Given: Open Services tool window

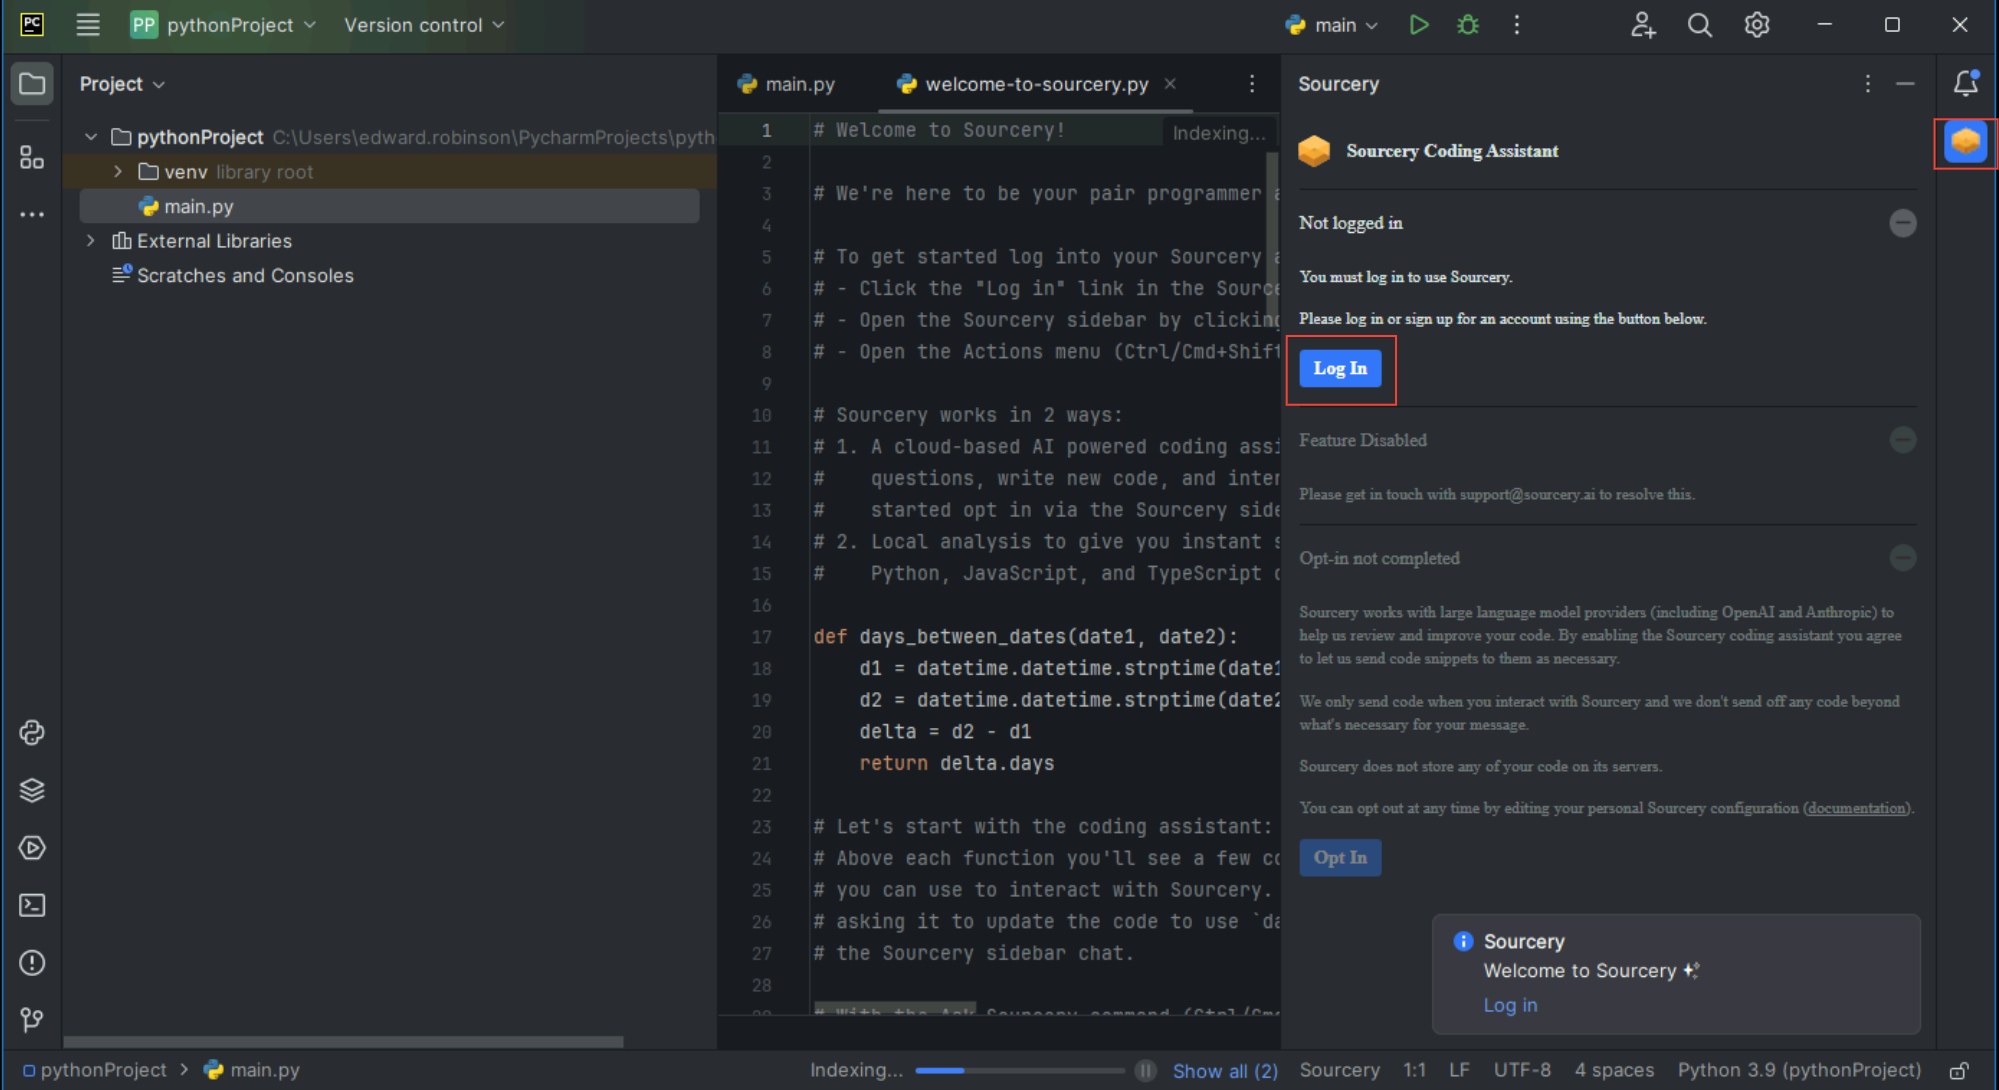Looking at the screenshot, I should (32, 848).
